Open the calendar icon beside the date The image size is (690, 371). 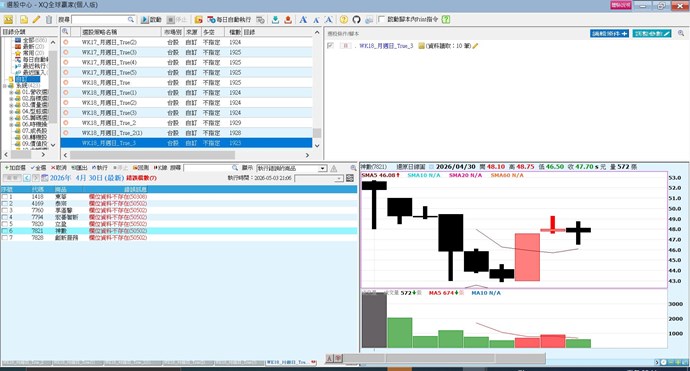coord(44,178)
